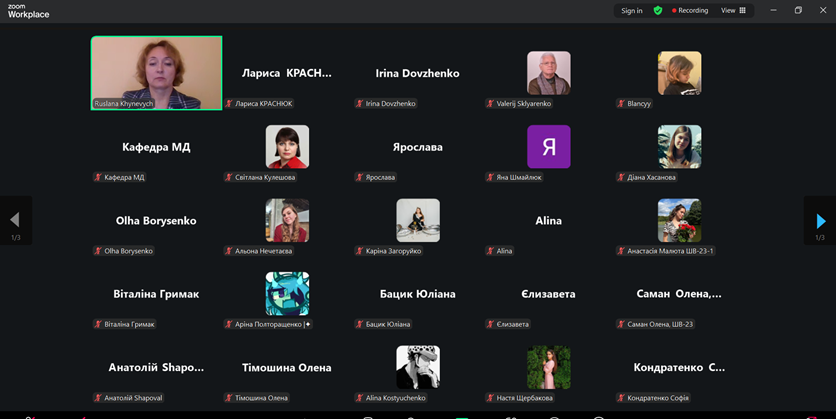The image size is (836, 419).
Task: Go to next page of participants
Action: click(x=821, y=221)
